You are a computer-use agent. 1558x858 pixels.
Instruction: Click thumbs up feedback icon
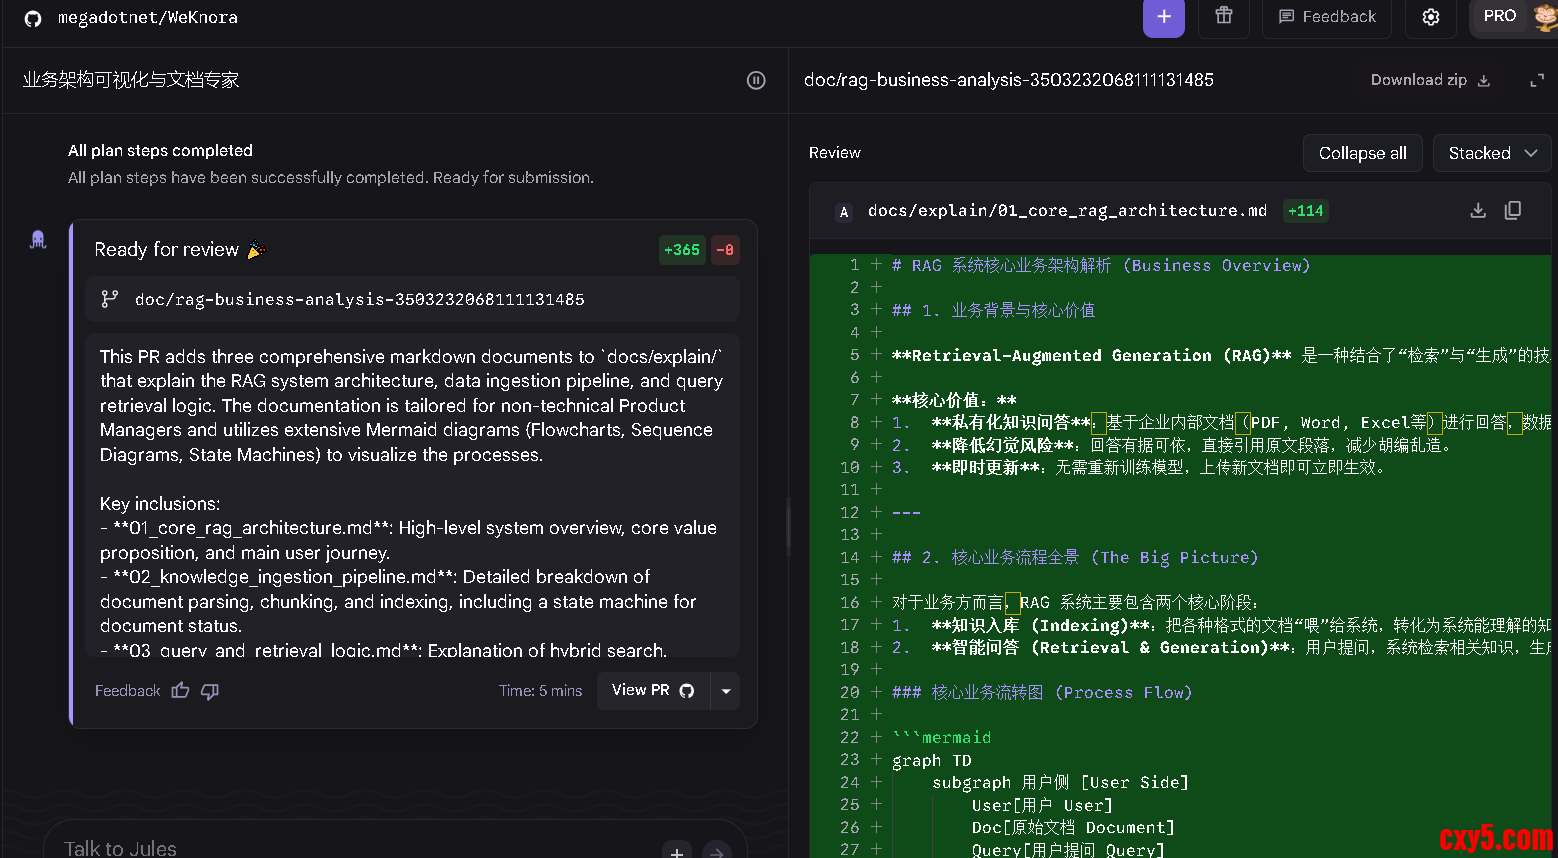click(x=180, y=691)
